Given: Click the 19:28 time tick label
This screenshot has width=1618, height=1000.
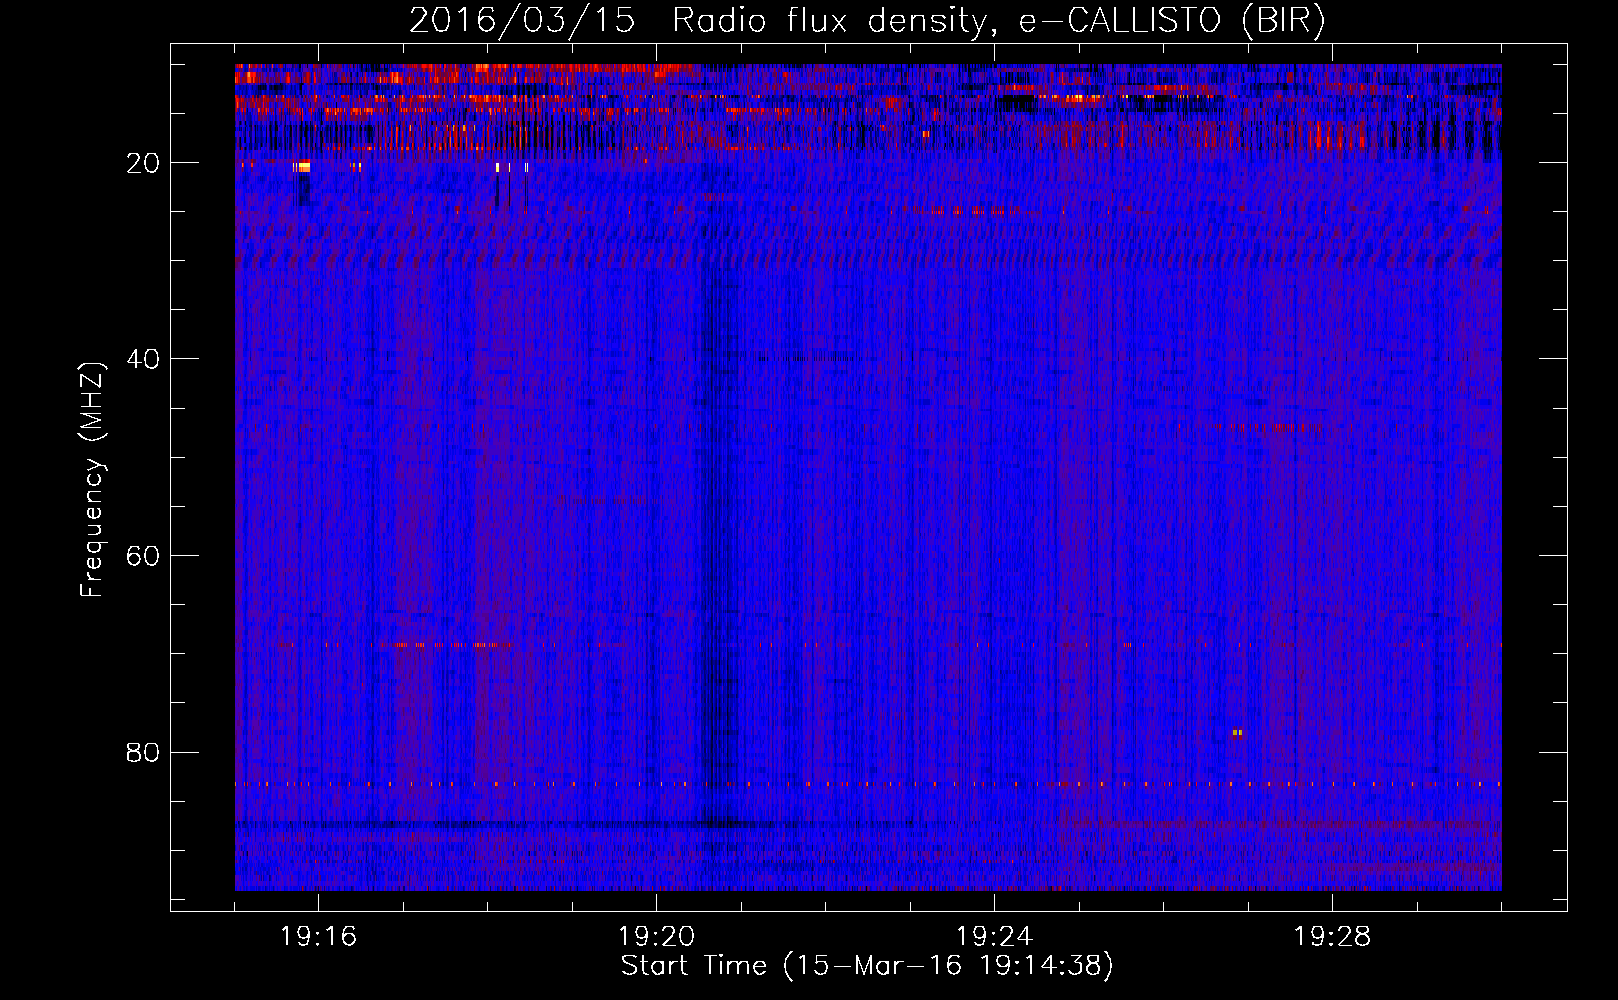Looking at the screenshot, I should click(x=1332, y=937).
